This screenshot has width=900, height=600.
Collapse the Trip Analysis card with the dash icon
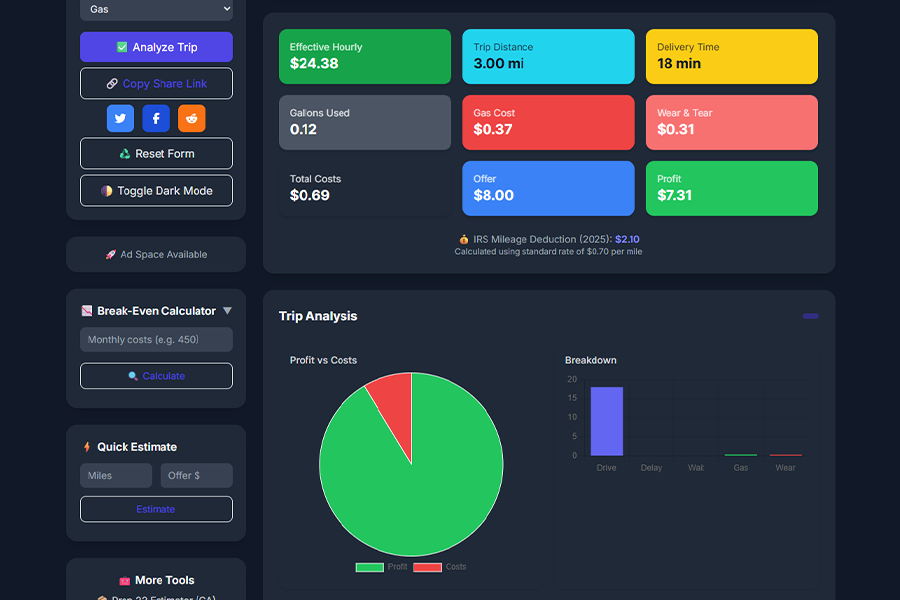pos(809,315)
